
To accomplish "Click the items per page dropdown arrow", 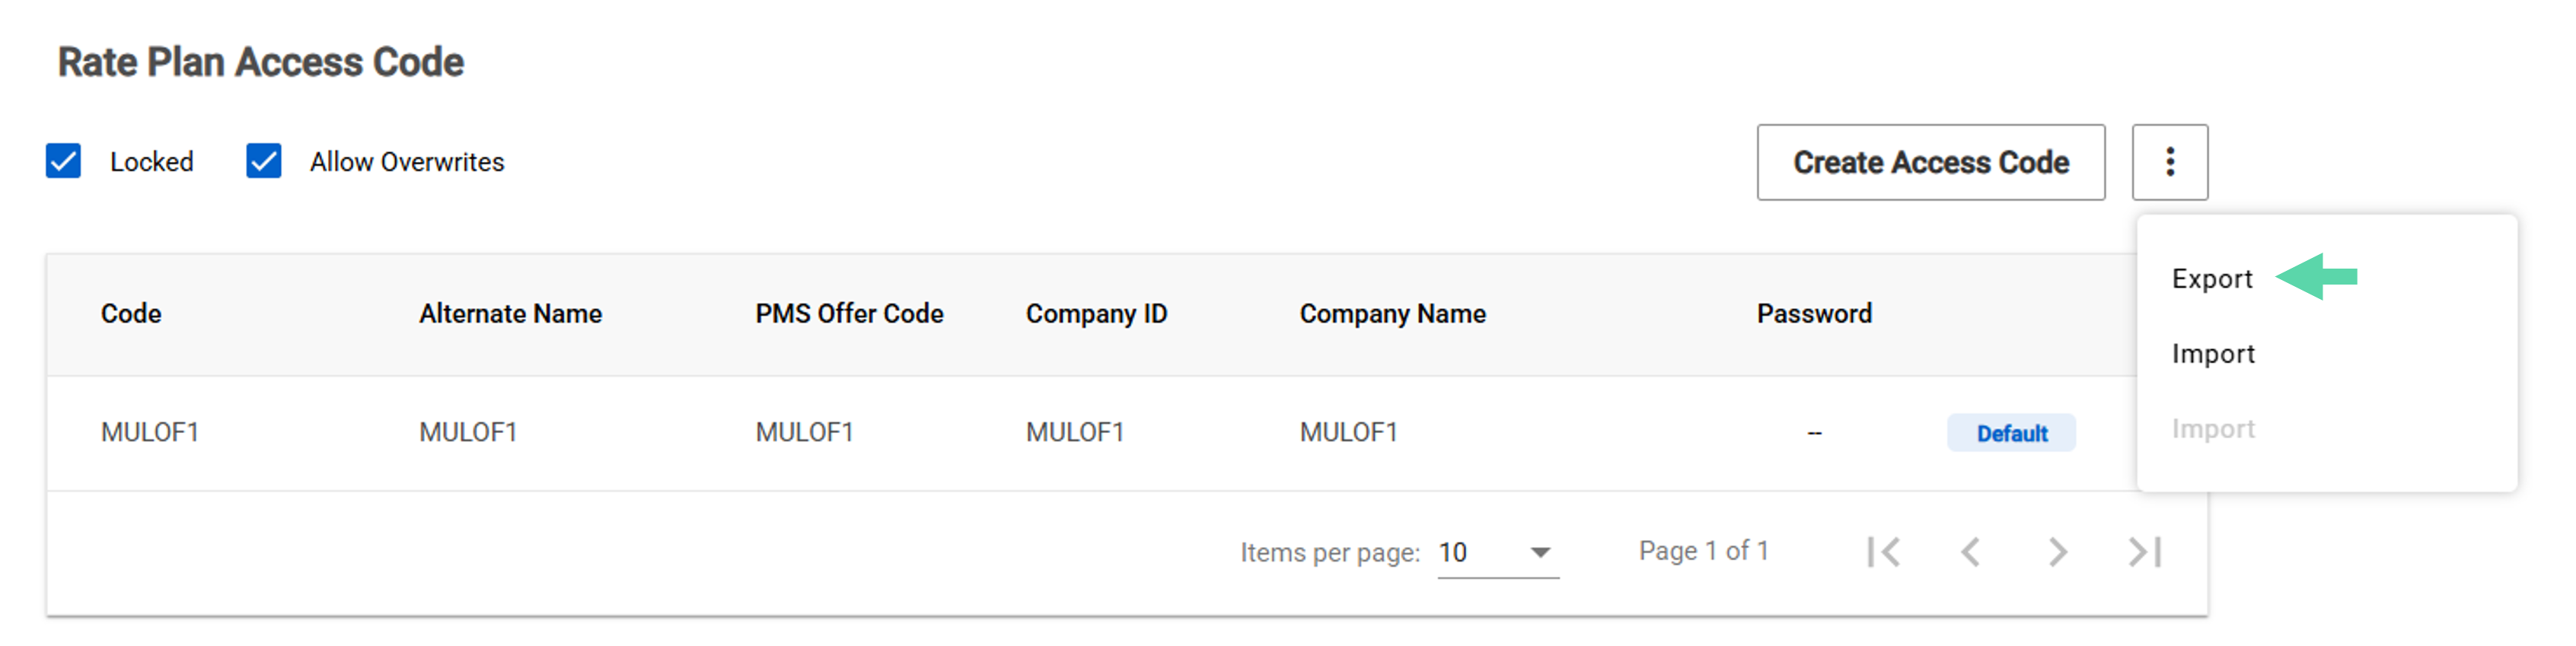I will [1540, 552].
